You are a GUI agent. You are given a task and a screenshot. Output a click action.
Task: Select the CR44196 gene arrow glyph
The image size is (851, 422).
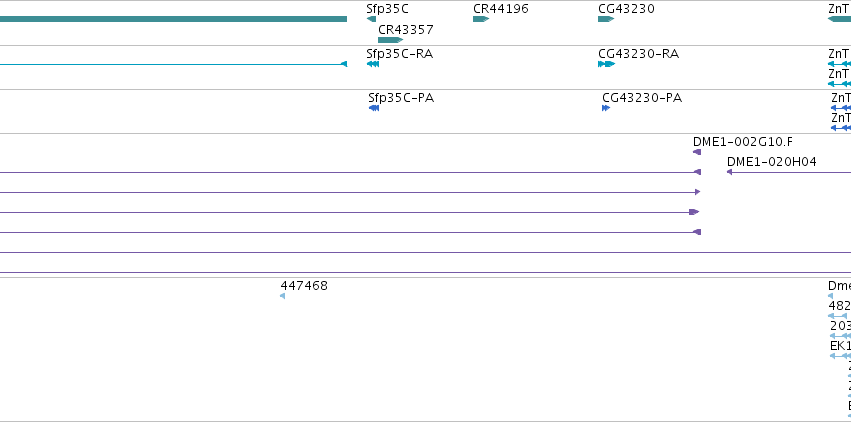[481, 19]
